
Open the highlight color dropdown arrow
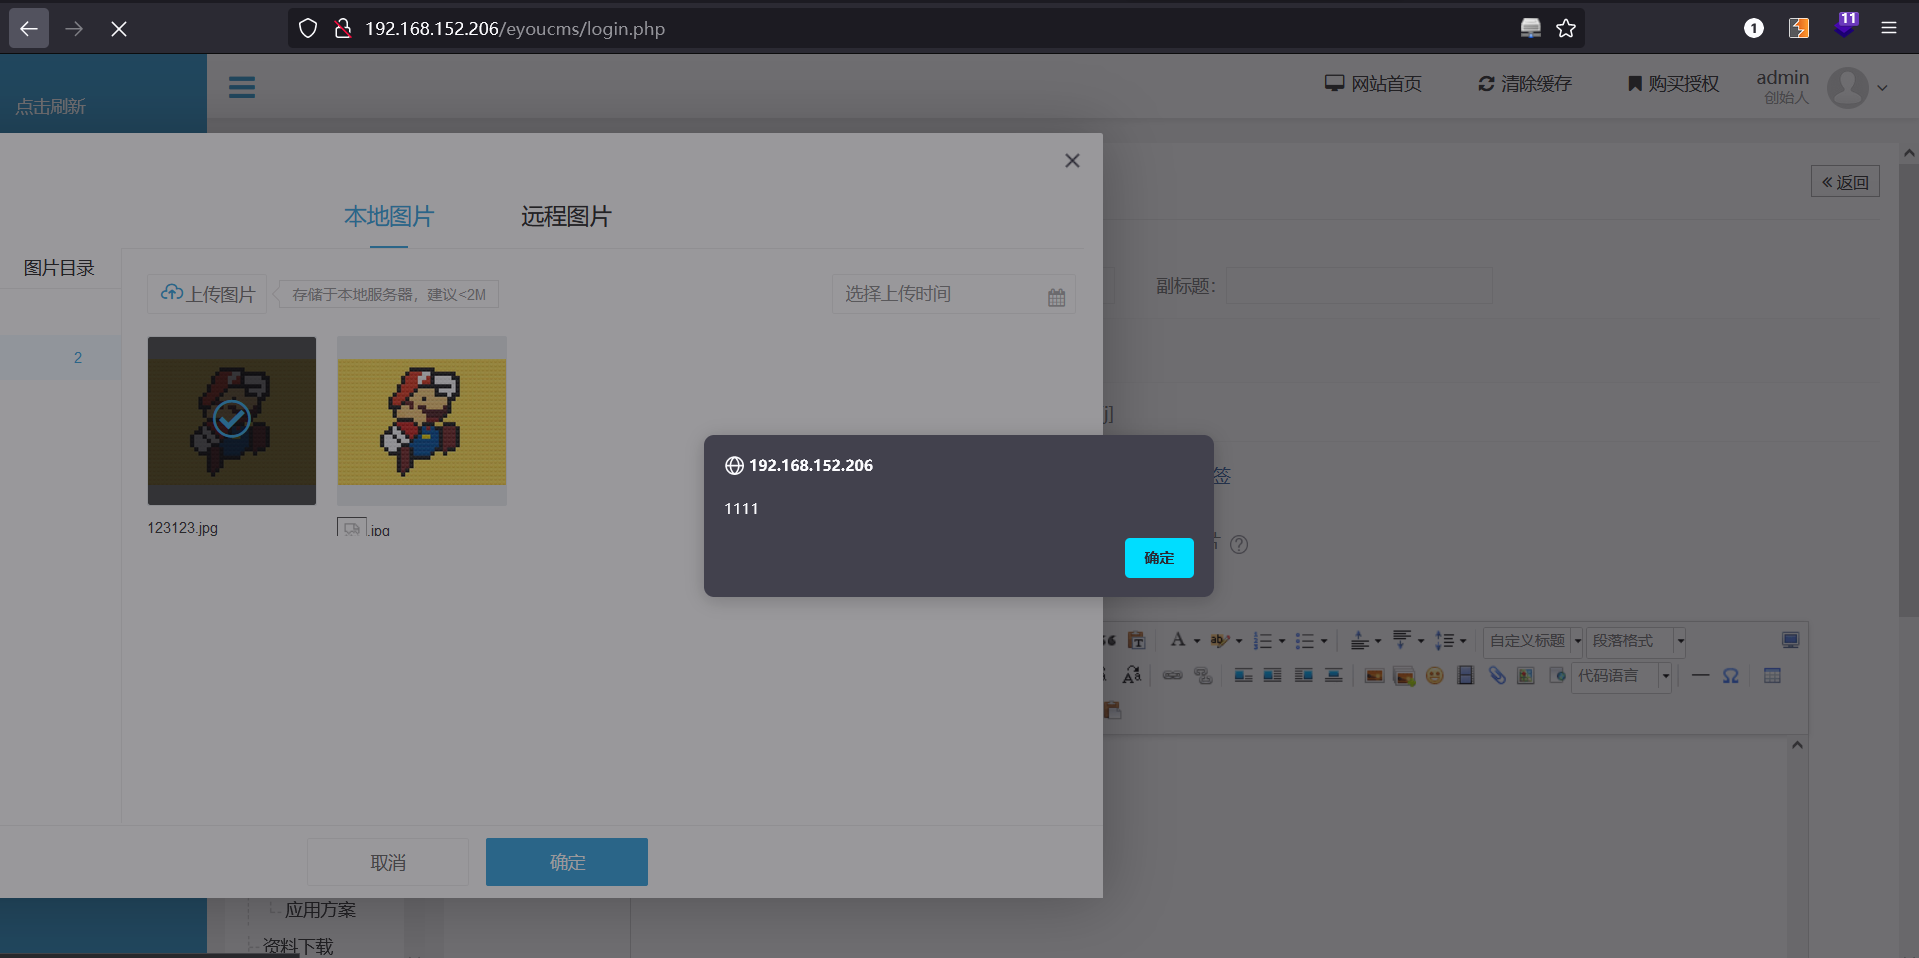(1239, 641)
